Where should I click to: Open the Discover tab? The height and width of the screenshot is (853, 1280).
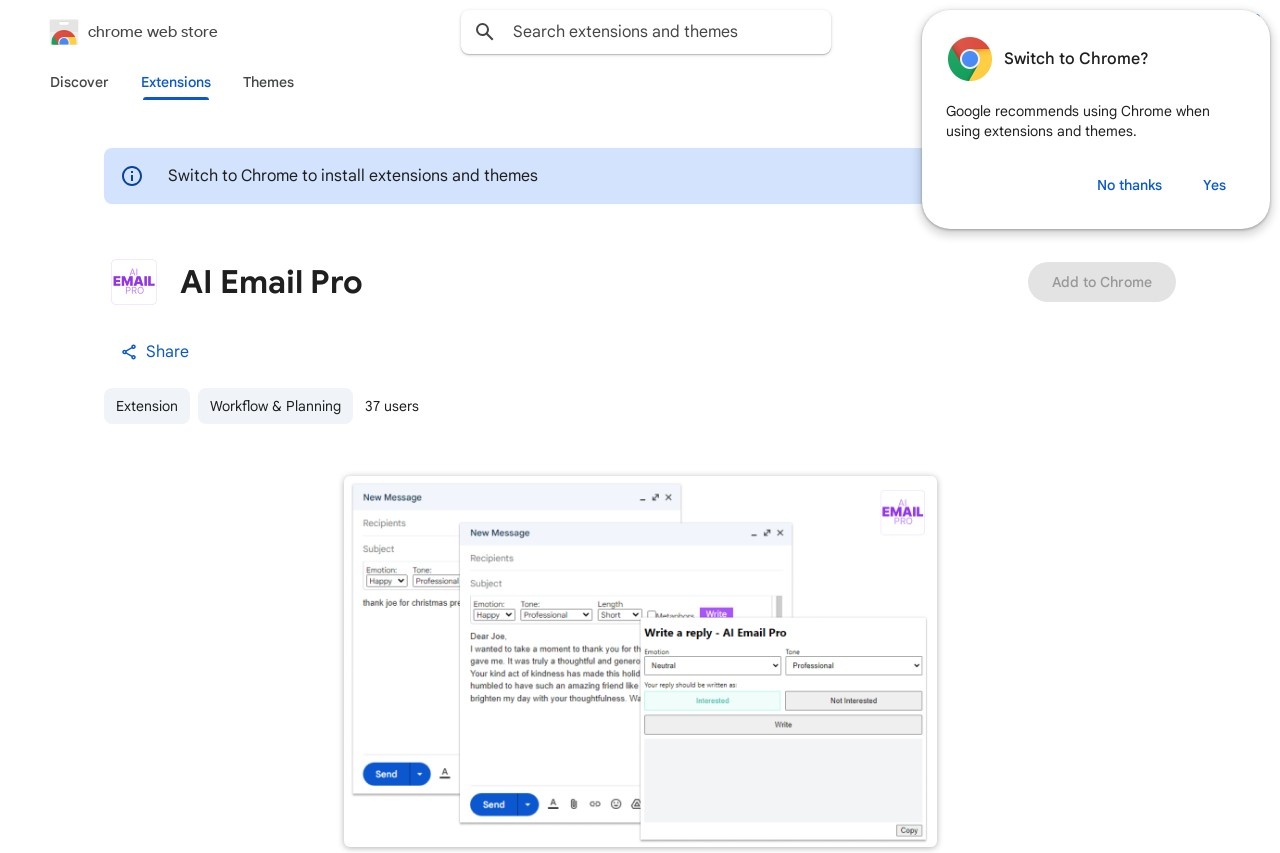click(x=79, y=82)
